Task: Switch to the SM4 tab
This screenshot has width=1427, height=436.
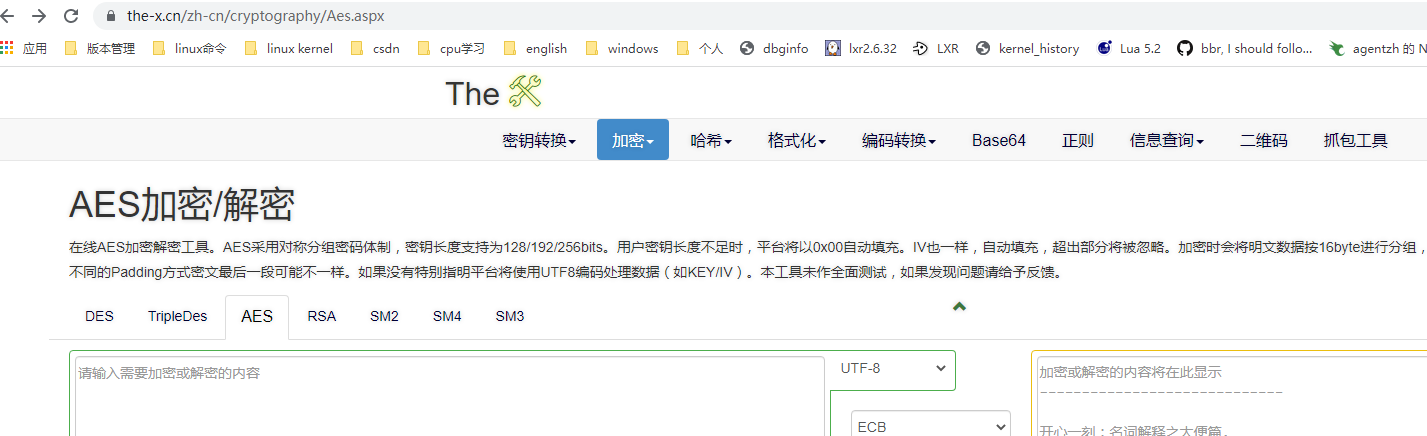Action: coord(447,316)
